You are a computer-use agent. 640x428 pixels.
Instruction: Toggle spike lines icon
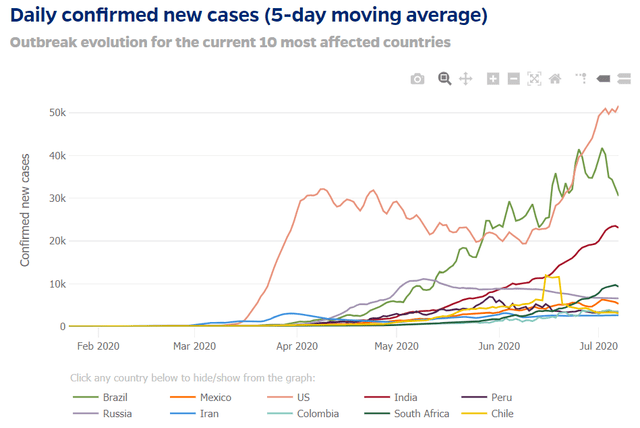(x=582, y=78)
